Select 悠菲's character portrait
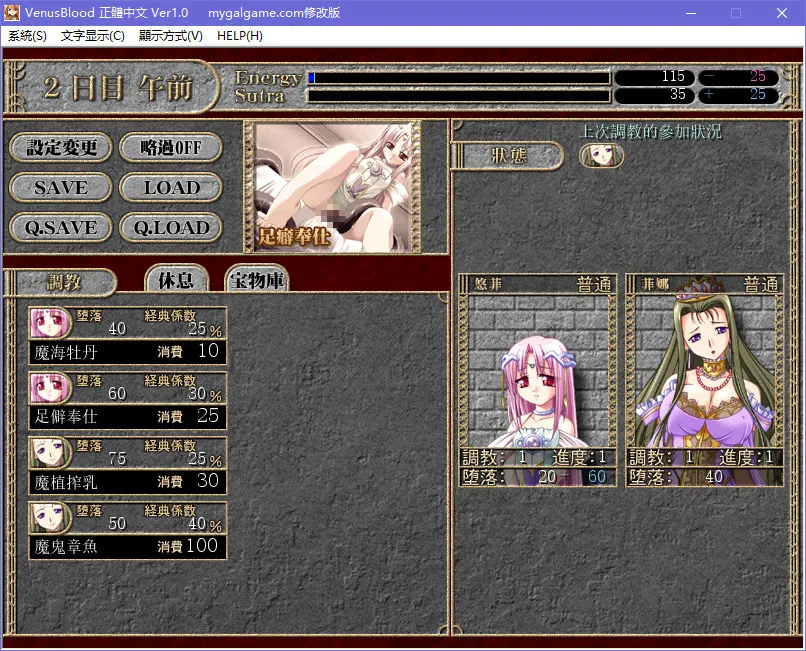 pyautogui.click(x=536, y=370)
